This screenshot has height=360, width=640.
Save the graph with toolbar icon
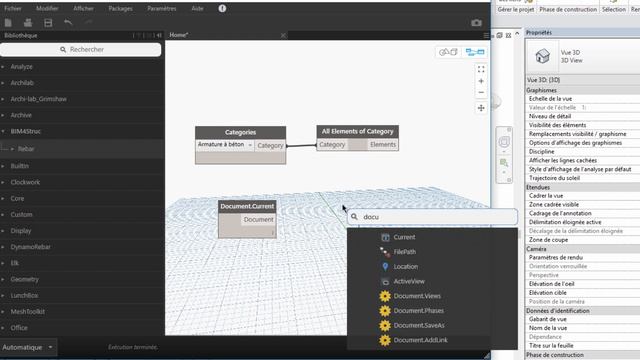[48, 23]
